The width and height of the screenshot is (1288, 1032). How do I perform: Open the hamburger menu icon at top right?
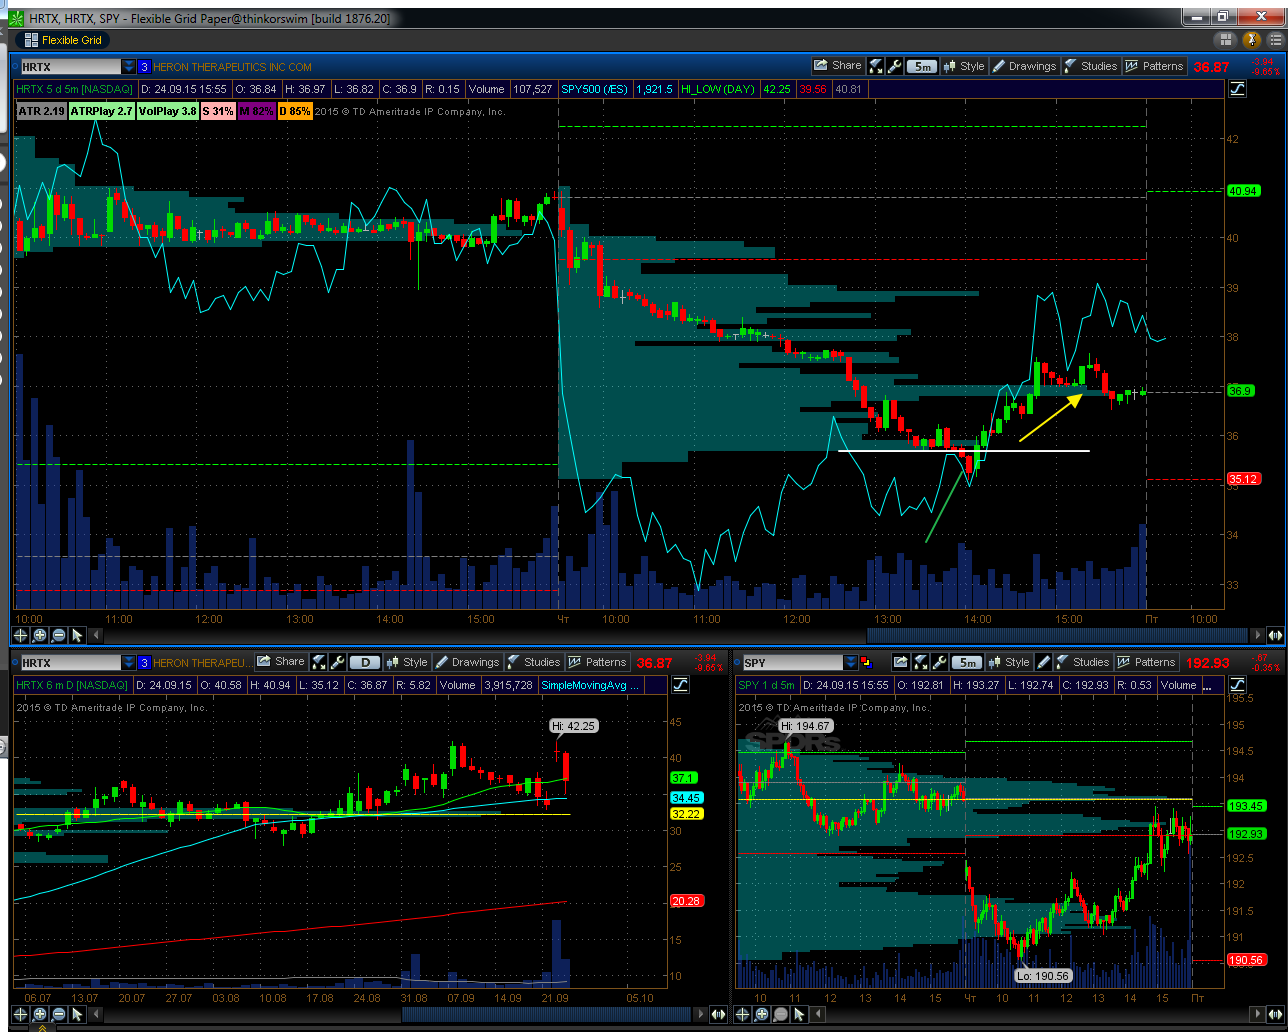pyautogui.click(x=1274, y=40)
